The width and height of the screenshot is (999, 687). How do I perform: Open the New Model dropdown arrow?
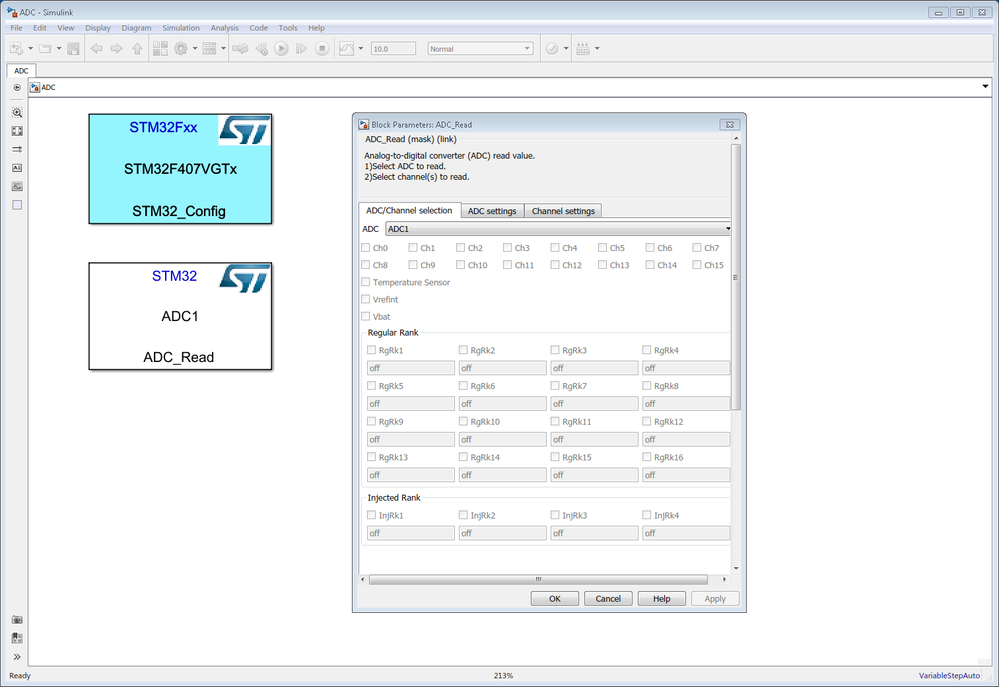pos(30,48)
